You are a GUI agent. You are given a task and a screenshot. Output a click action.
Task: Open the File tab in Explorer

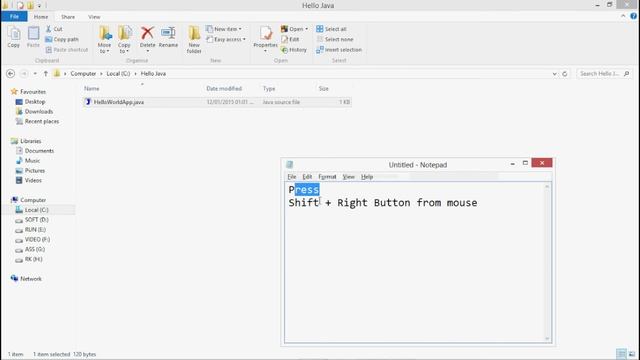14,16
